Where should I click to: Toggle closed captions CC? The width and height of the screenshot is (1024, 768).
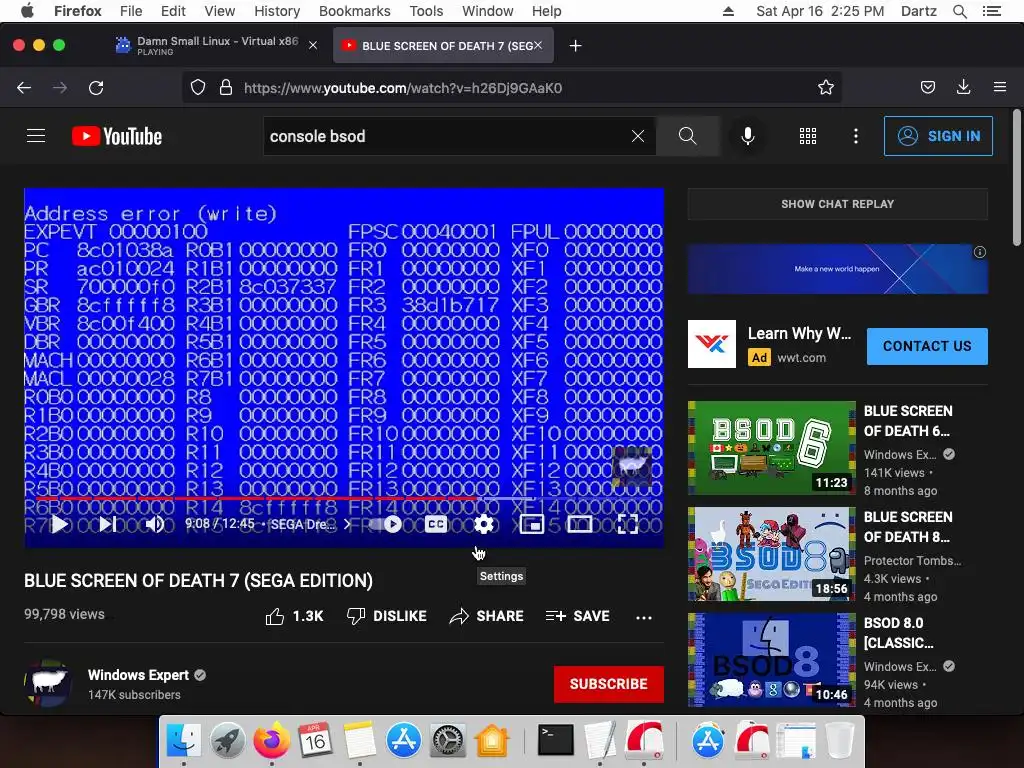[436, 524]
